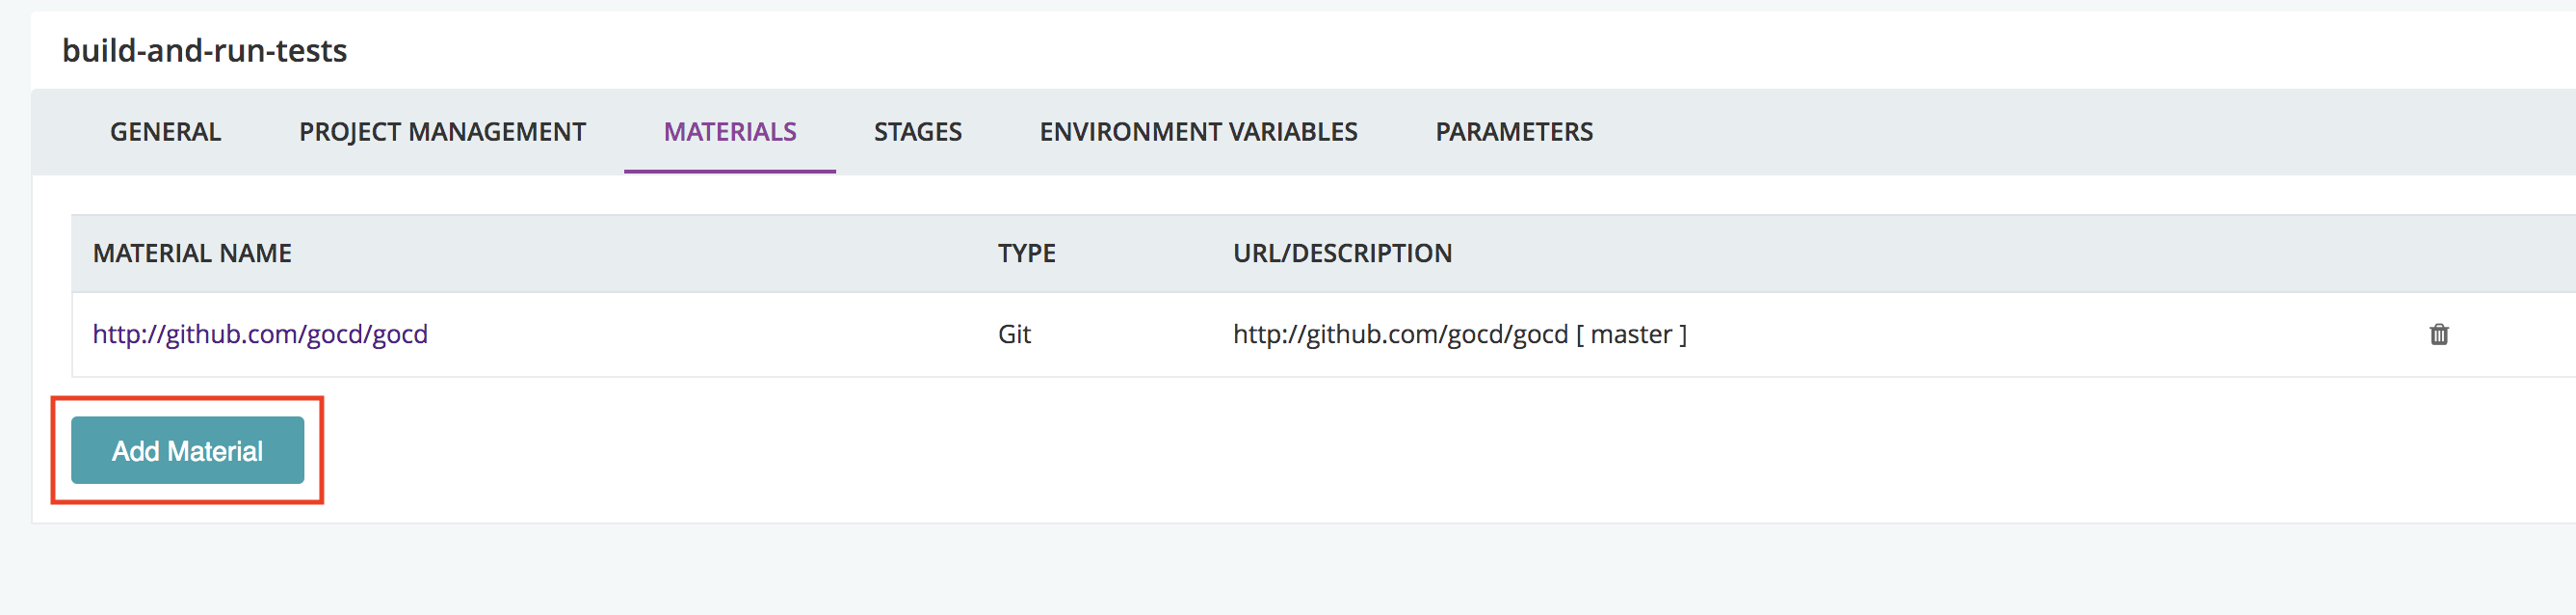Click the URL/Description column header
The width and height of the screenshot is (2576, 615).
pos(1342,254)
